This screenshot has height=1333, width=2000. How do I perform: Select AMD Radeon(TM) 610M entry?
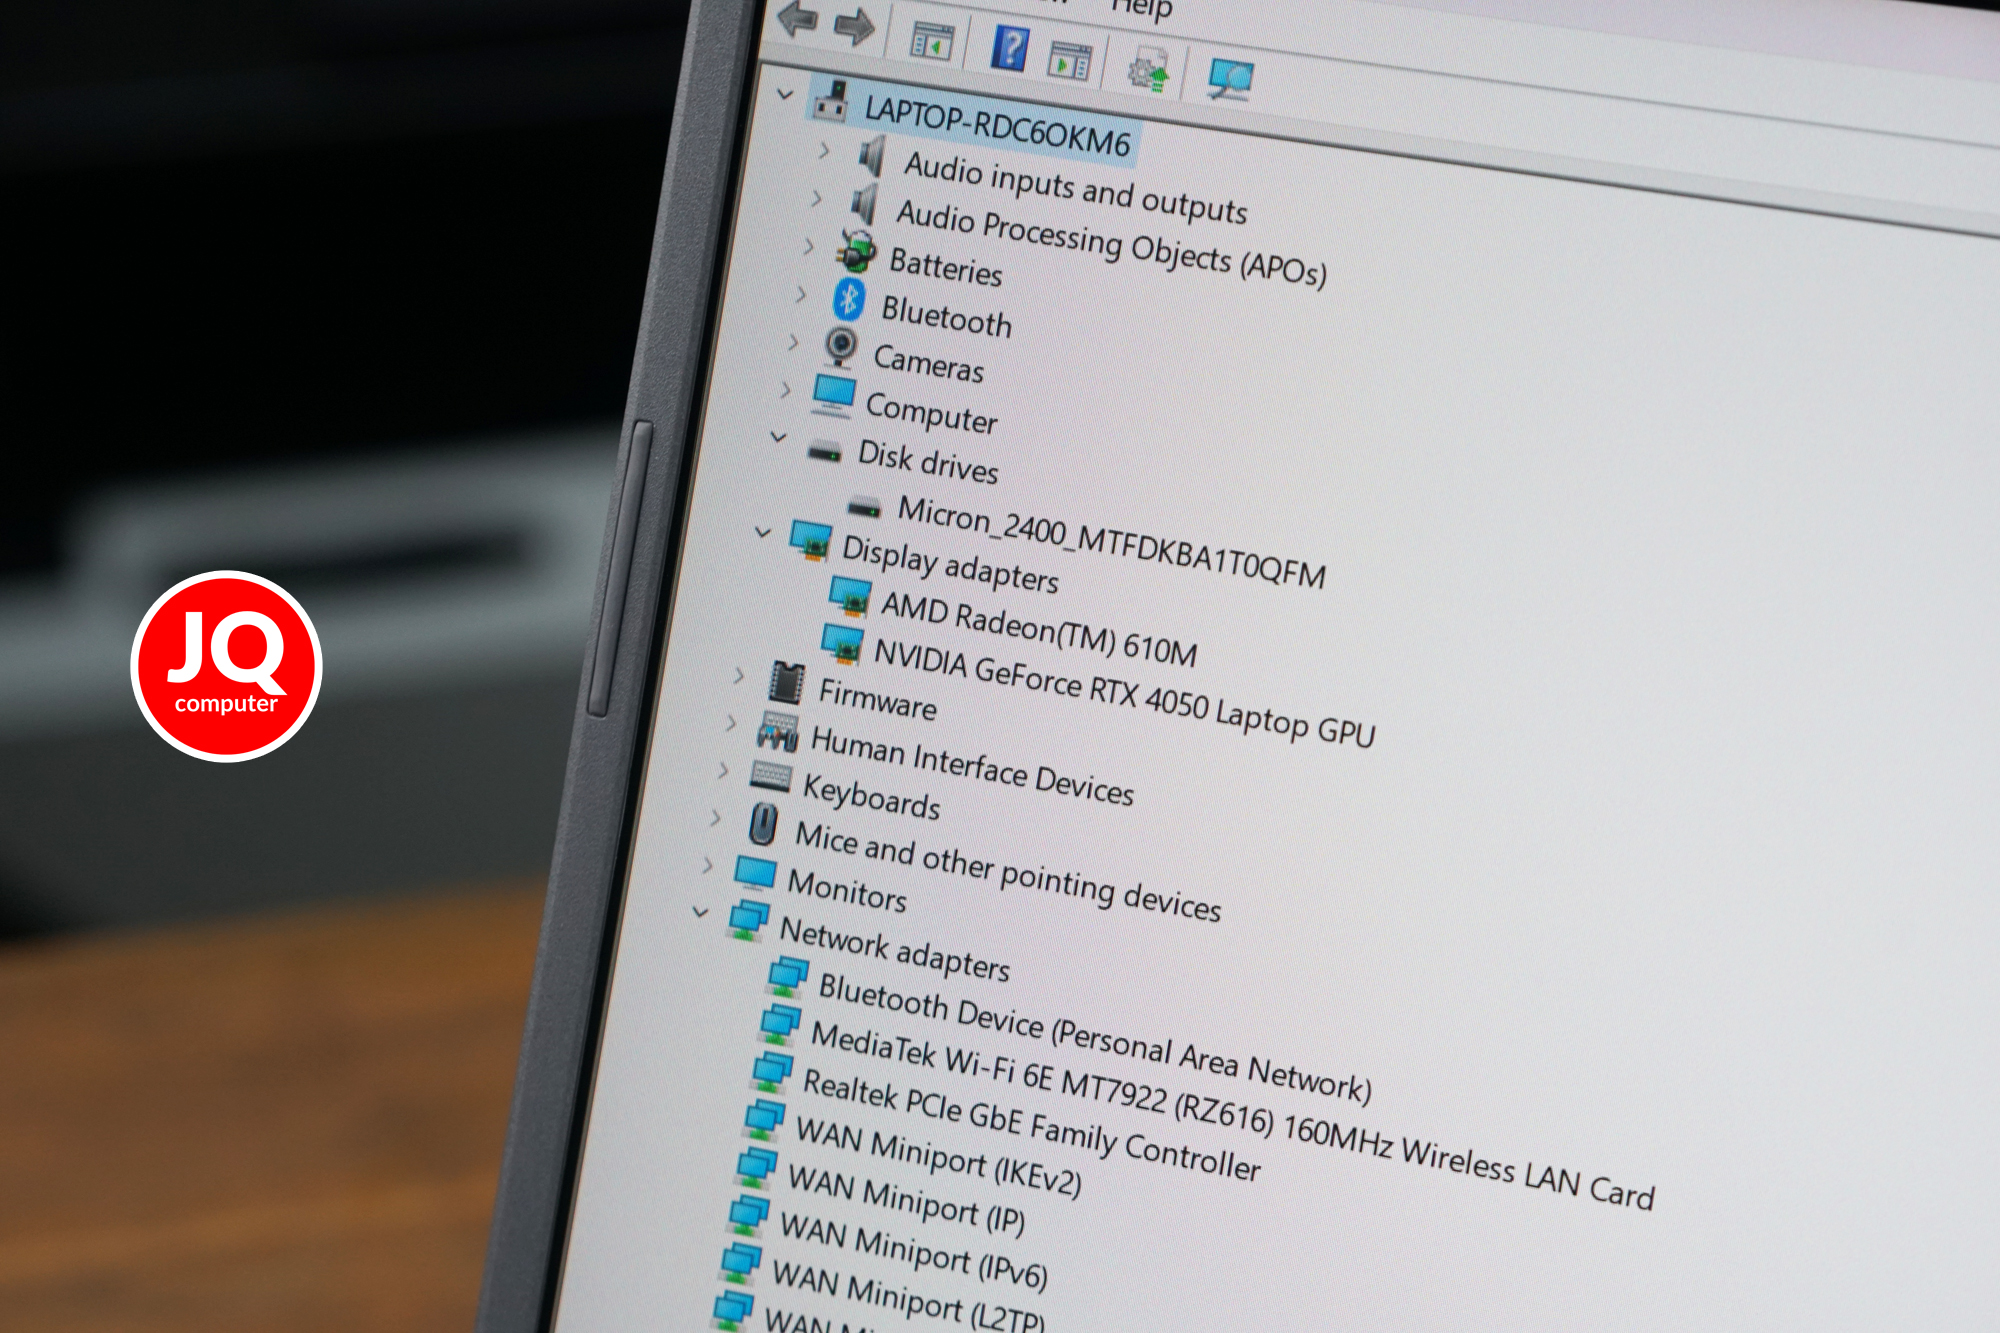(1038, 629)
